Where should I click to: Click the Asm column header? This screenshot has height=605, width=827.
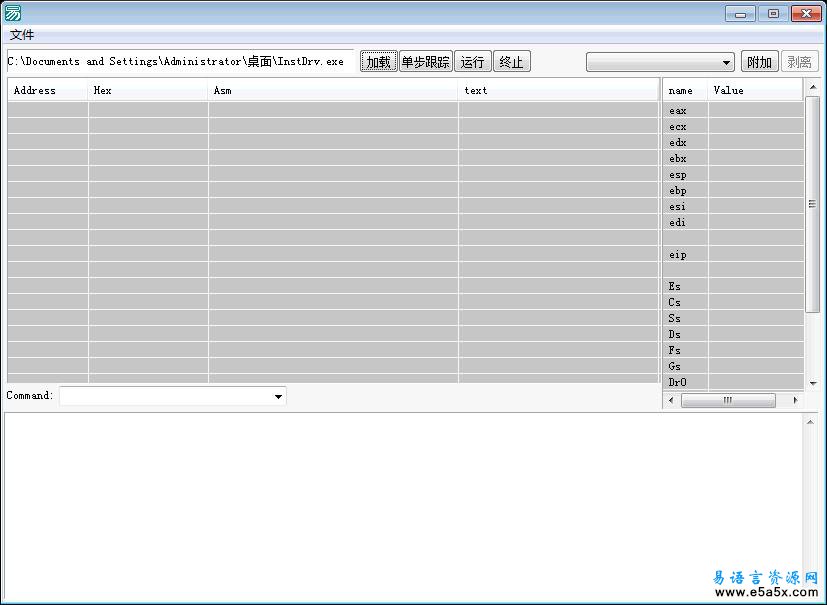(333, 90)
